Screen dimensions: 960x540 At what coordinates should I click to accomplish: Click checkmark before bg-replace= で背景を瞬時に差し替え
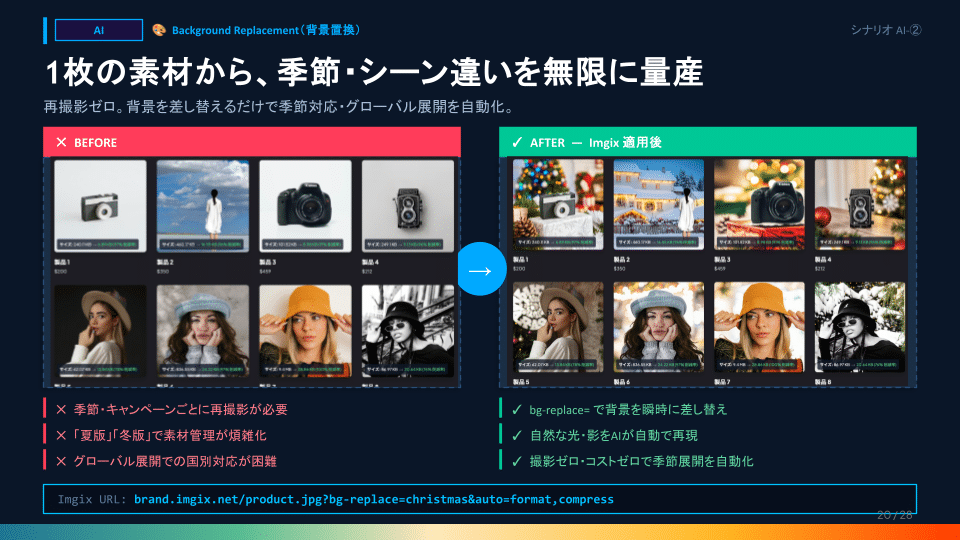(x=517, y=410)
